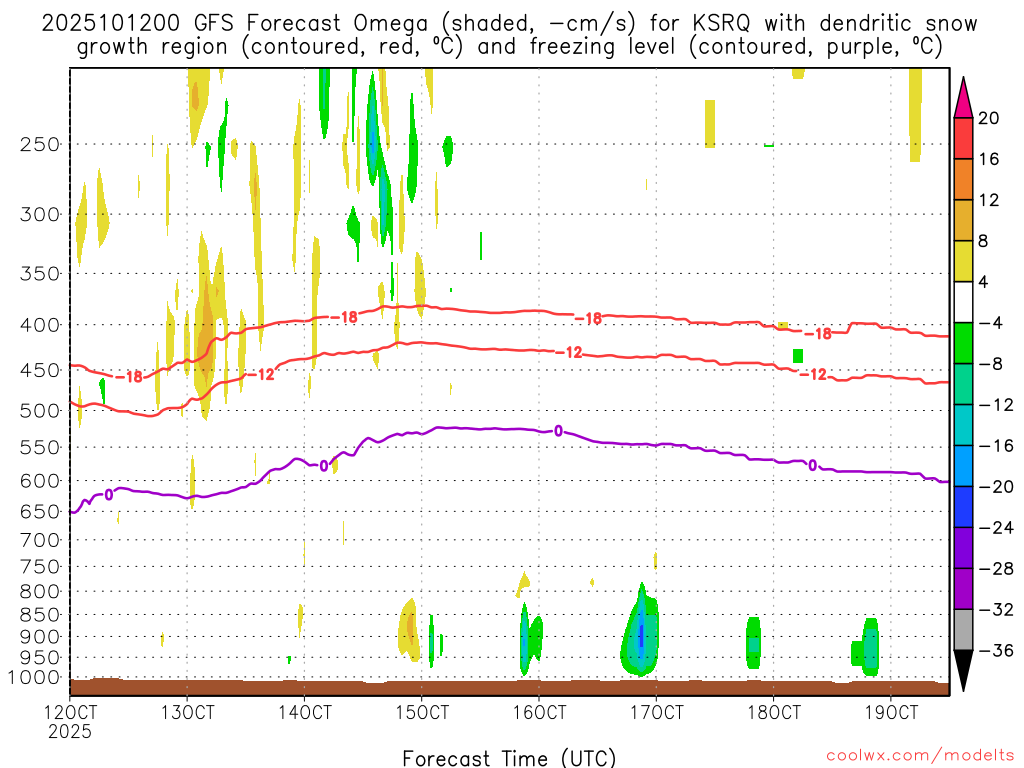
Task: Click the blue omega core near 170CT, 900 mb
Action: [641, 635]
